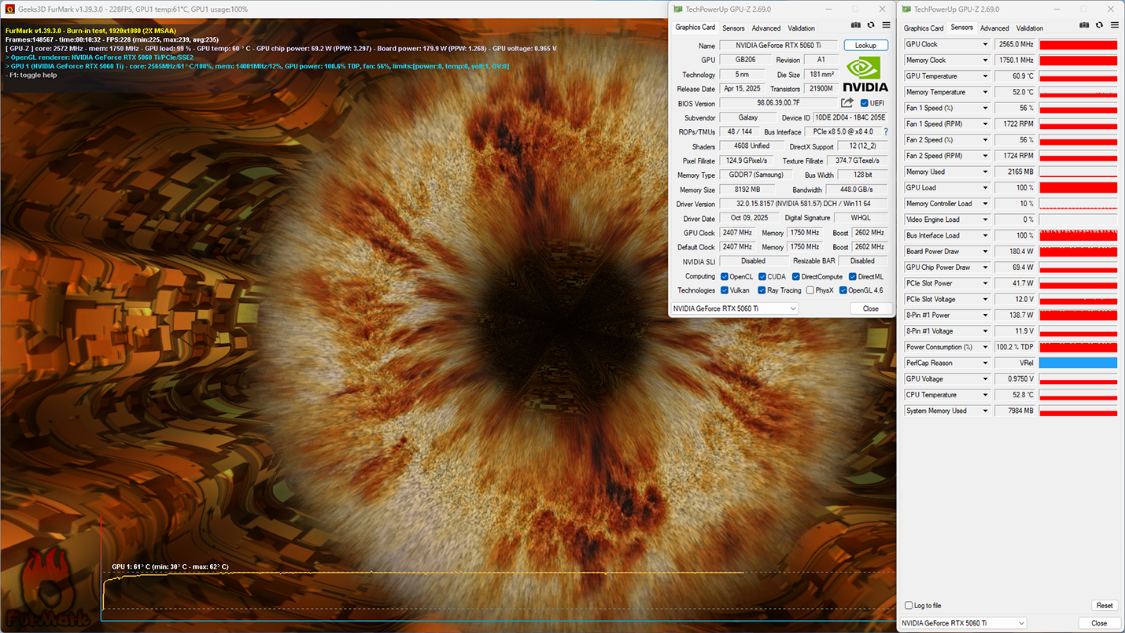Image resolution: width=1125 pixels, height=633 pixels.
Task: Click Close button in Graphics Card window
Action: click(x=870, y=309)
